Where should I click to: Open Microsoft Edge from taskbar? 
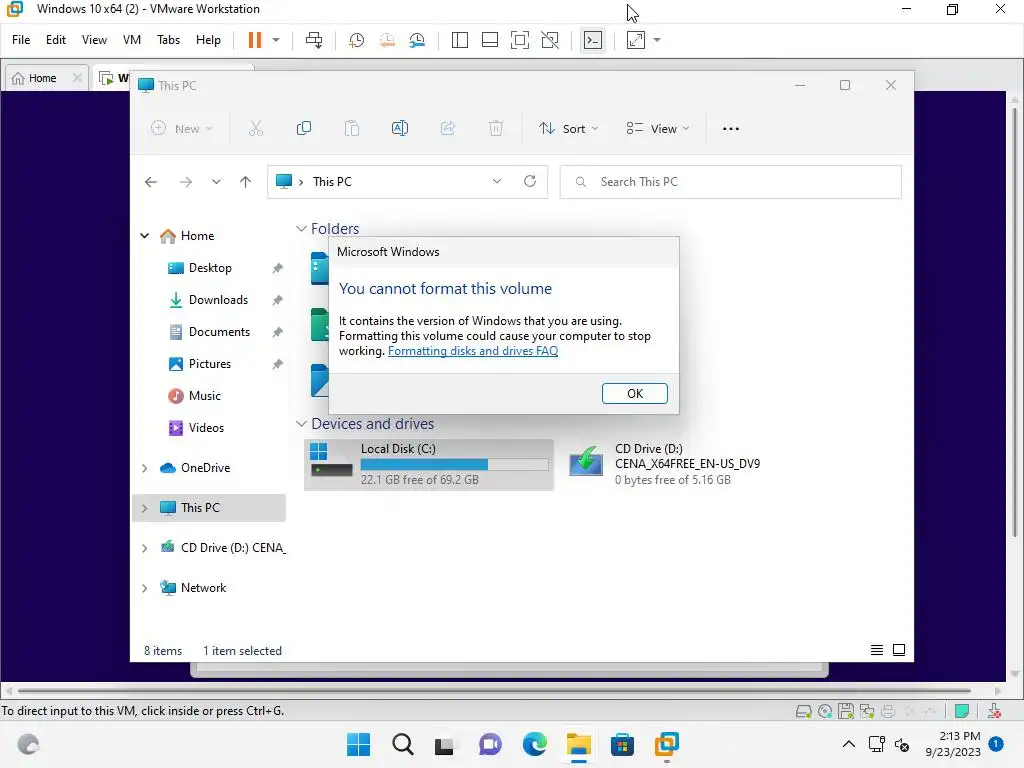click(x=535, y=744)
